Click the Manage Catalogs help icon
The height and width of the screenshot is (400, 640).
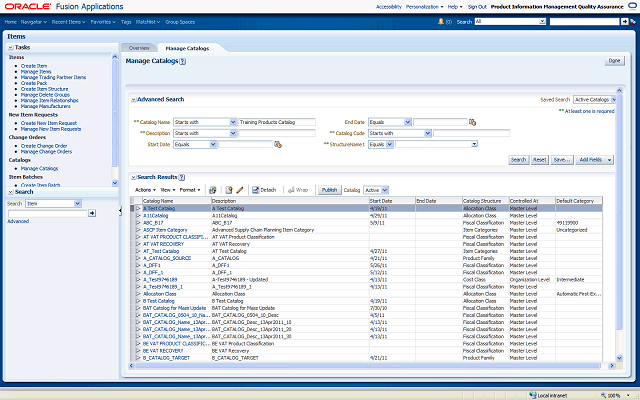pos(183,61)
